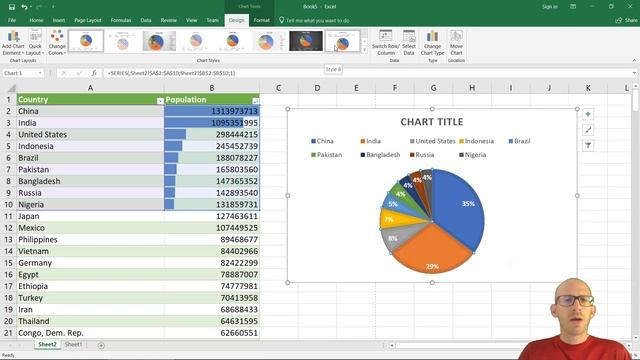Select the population value 127463611
Image resolution: width=640 pixels, height=360 pixels.
(212, 216)
